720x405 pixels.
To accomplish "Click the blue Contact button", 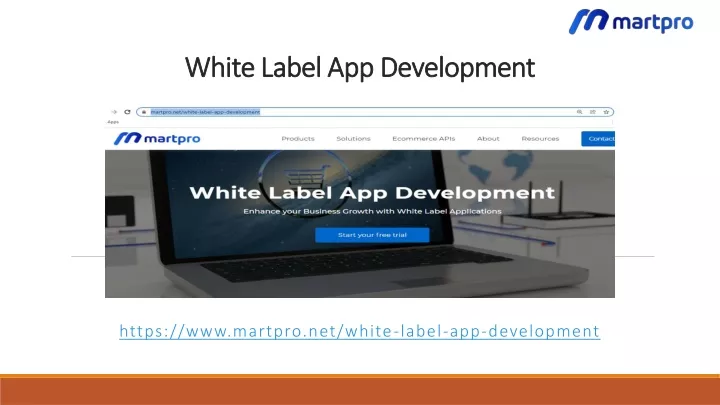I will pyautogui.click(x=598, y=139).
